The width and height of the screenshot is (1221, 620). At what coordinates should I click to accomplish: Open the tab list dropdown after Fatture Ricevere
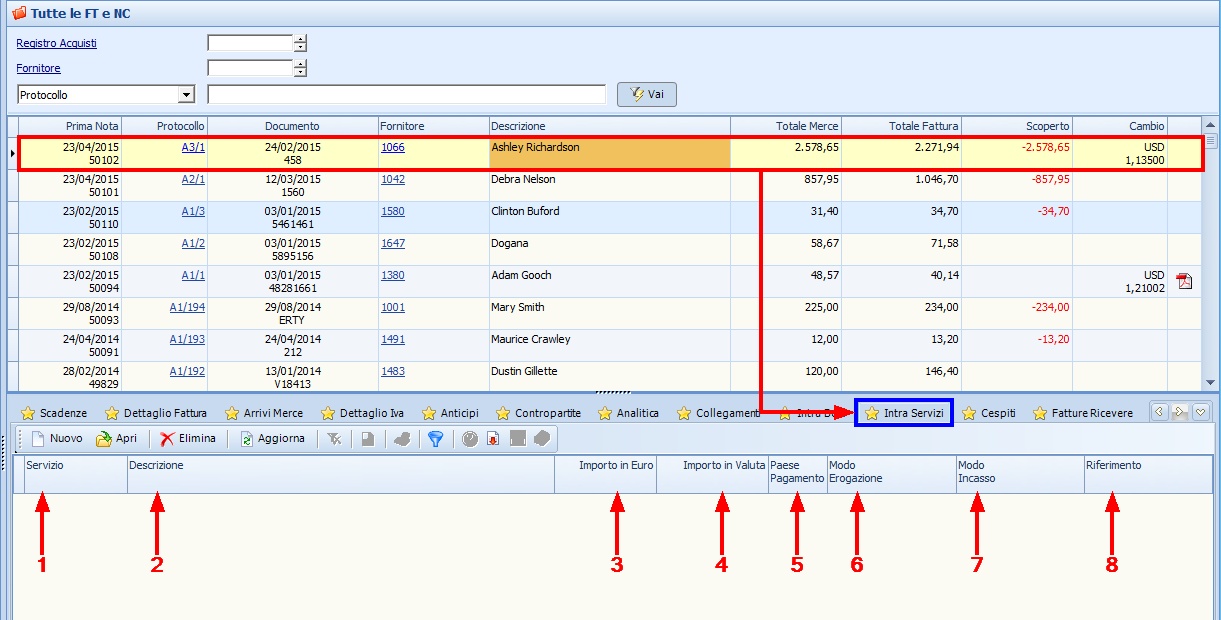coord(1201,411)
